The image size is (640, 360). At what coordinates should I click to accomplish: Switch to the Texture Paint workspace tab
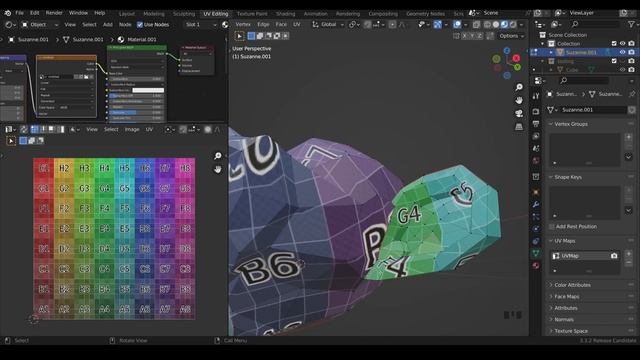click(x=252, y=13)
